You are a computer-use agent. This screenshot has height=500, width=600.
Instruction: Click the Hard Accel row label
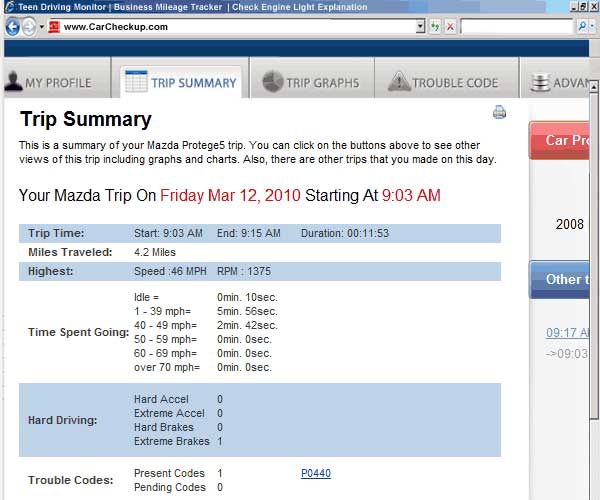(161, 399)
